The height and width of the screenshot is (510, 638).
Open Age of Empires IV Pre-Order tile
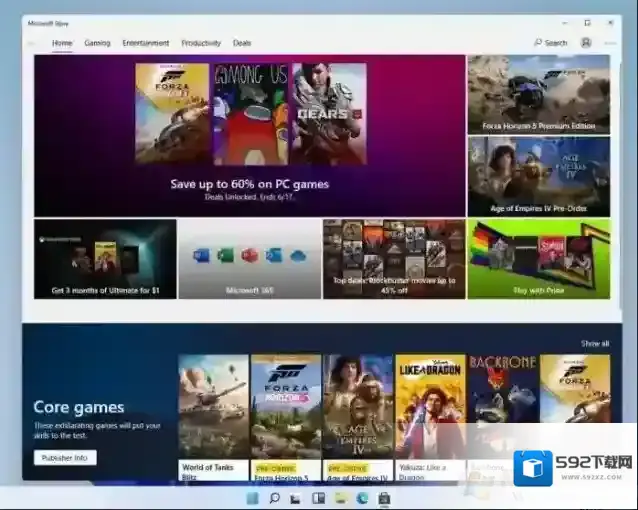coord(538,176)
